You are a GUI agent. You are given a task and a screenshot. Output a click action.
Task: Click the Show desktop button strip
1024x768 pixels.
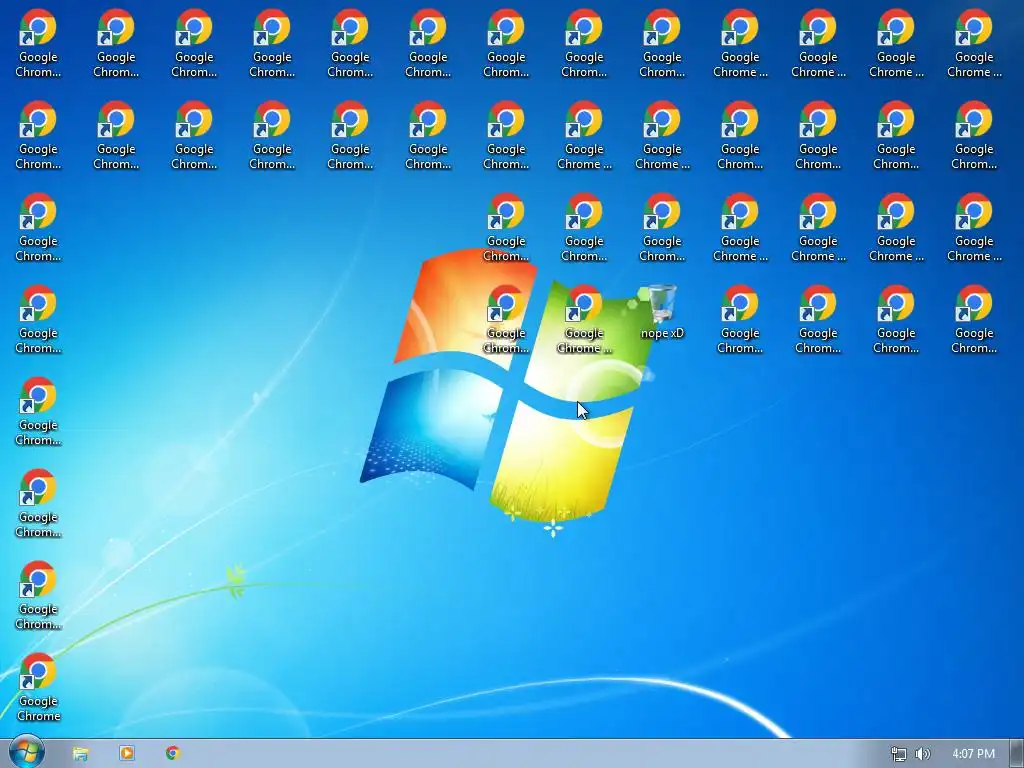[1017, 754]
